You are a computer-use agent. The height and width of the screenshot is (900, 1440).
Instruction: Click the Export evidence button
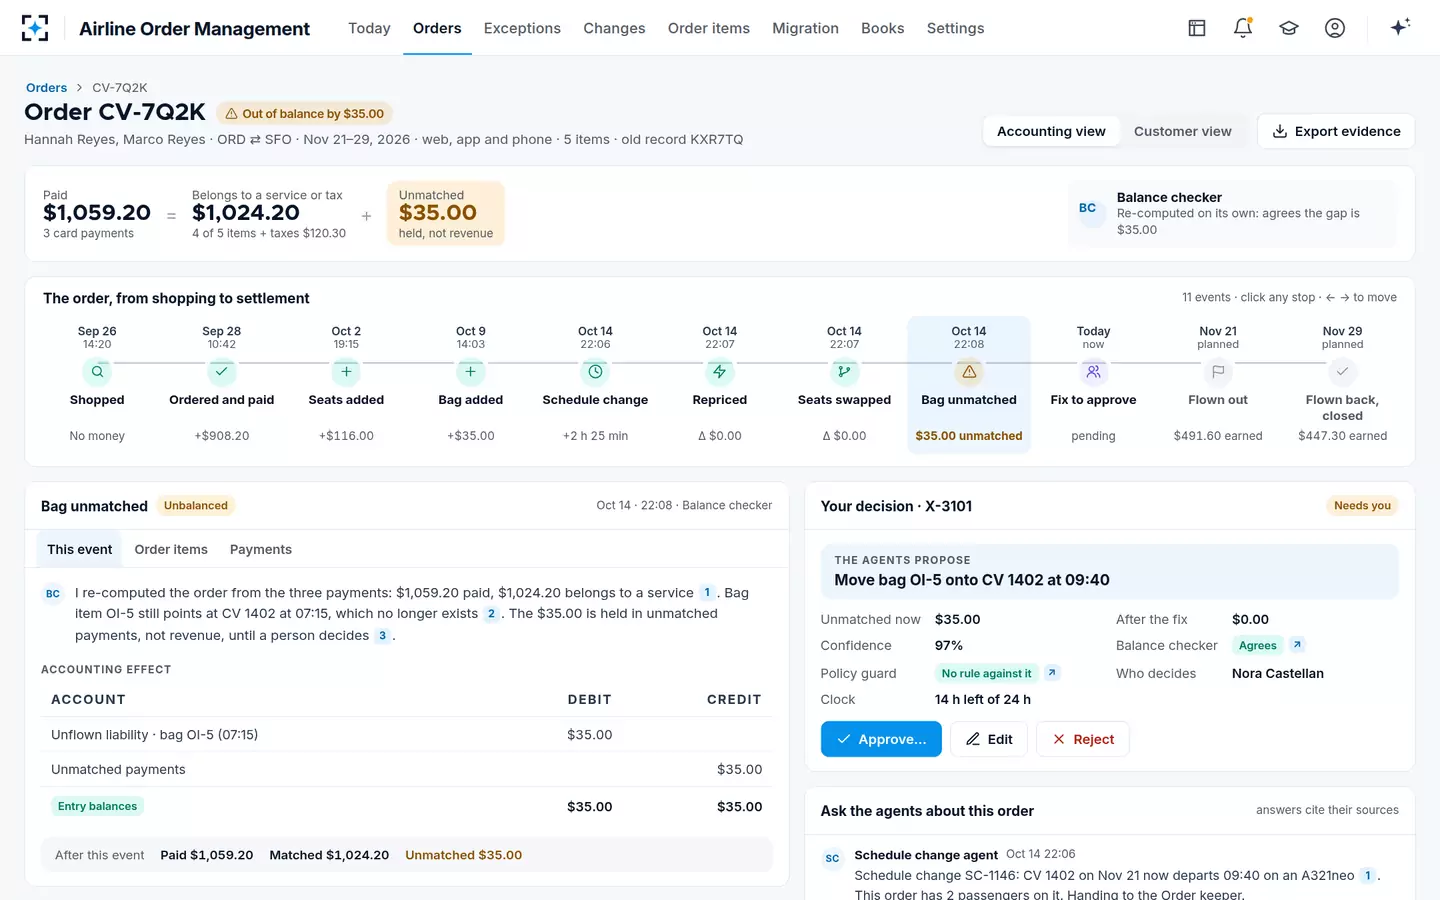tap(1336, 131)
